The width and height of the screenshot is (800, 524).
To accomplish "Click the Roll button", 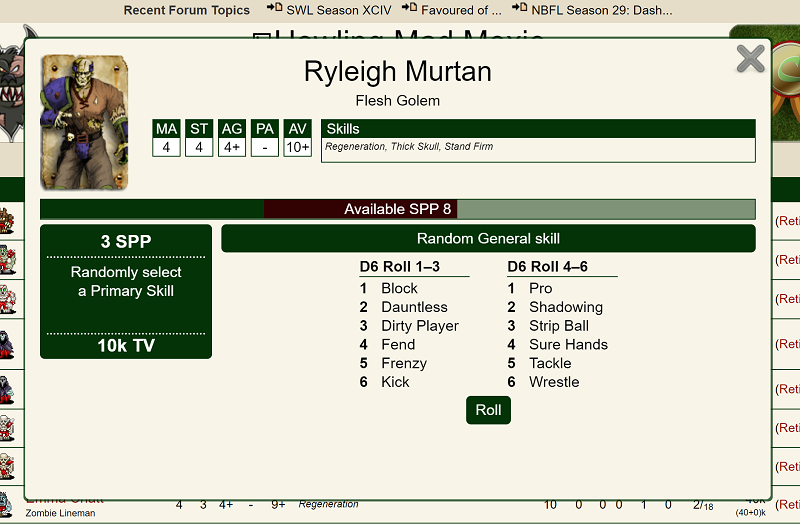I will tap(488, 410).
